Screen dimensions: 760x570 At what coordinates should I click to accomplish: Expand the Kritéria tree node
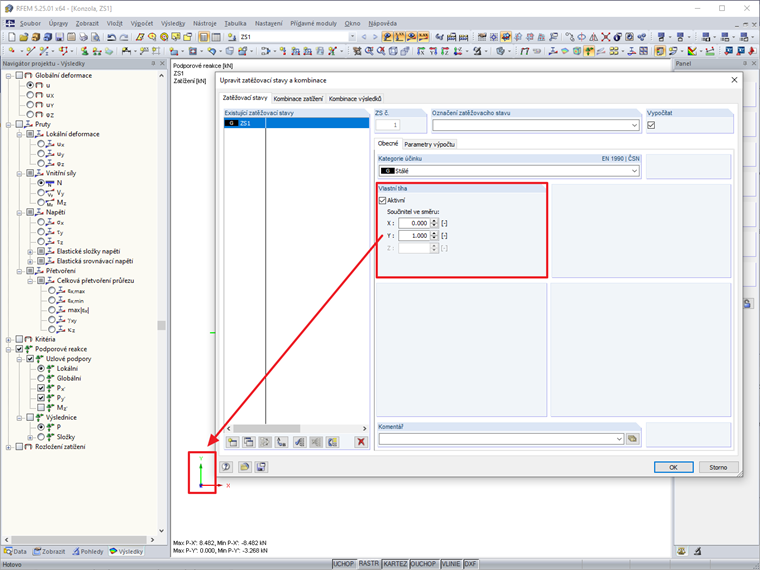(8, 339)
